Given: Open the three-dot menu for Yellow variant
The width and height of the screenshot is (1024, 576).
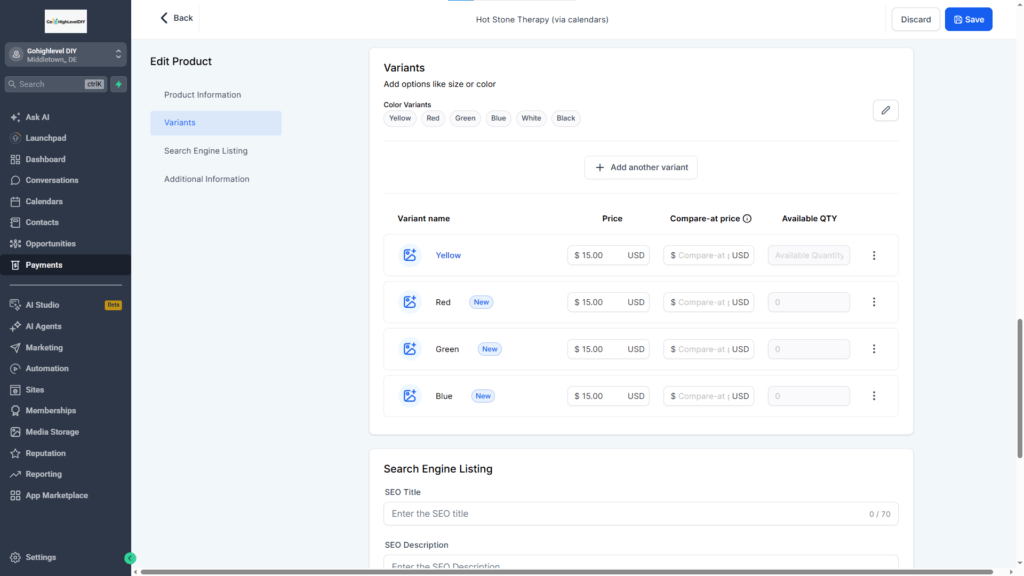Looking at the screenshot, I should point(874,255).
